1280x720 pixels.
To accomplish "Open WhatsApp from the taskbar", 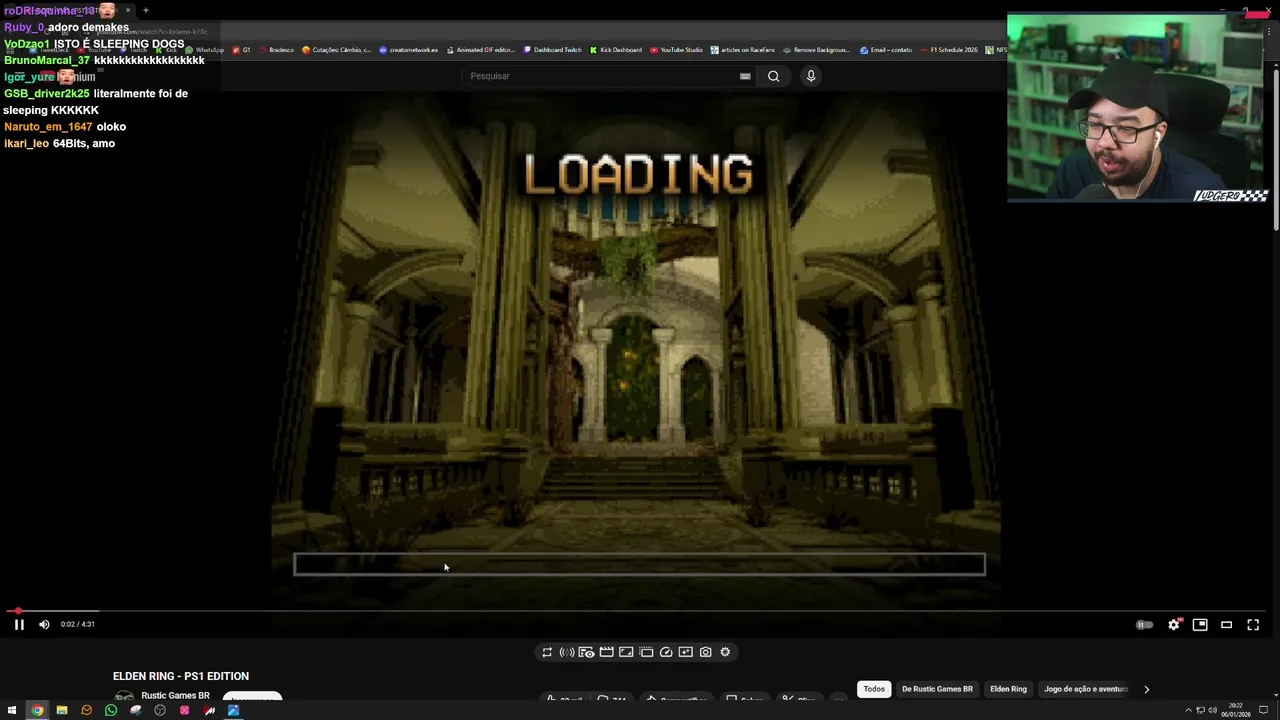I will 111,711.
